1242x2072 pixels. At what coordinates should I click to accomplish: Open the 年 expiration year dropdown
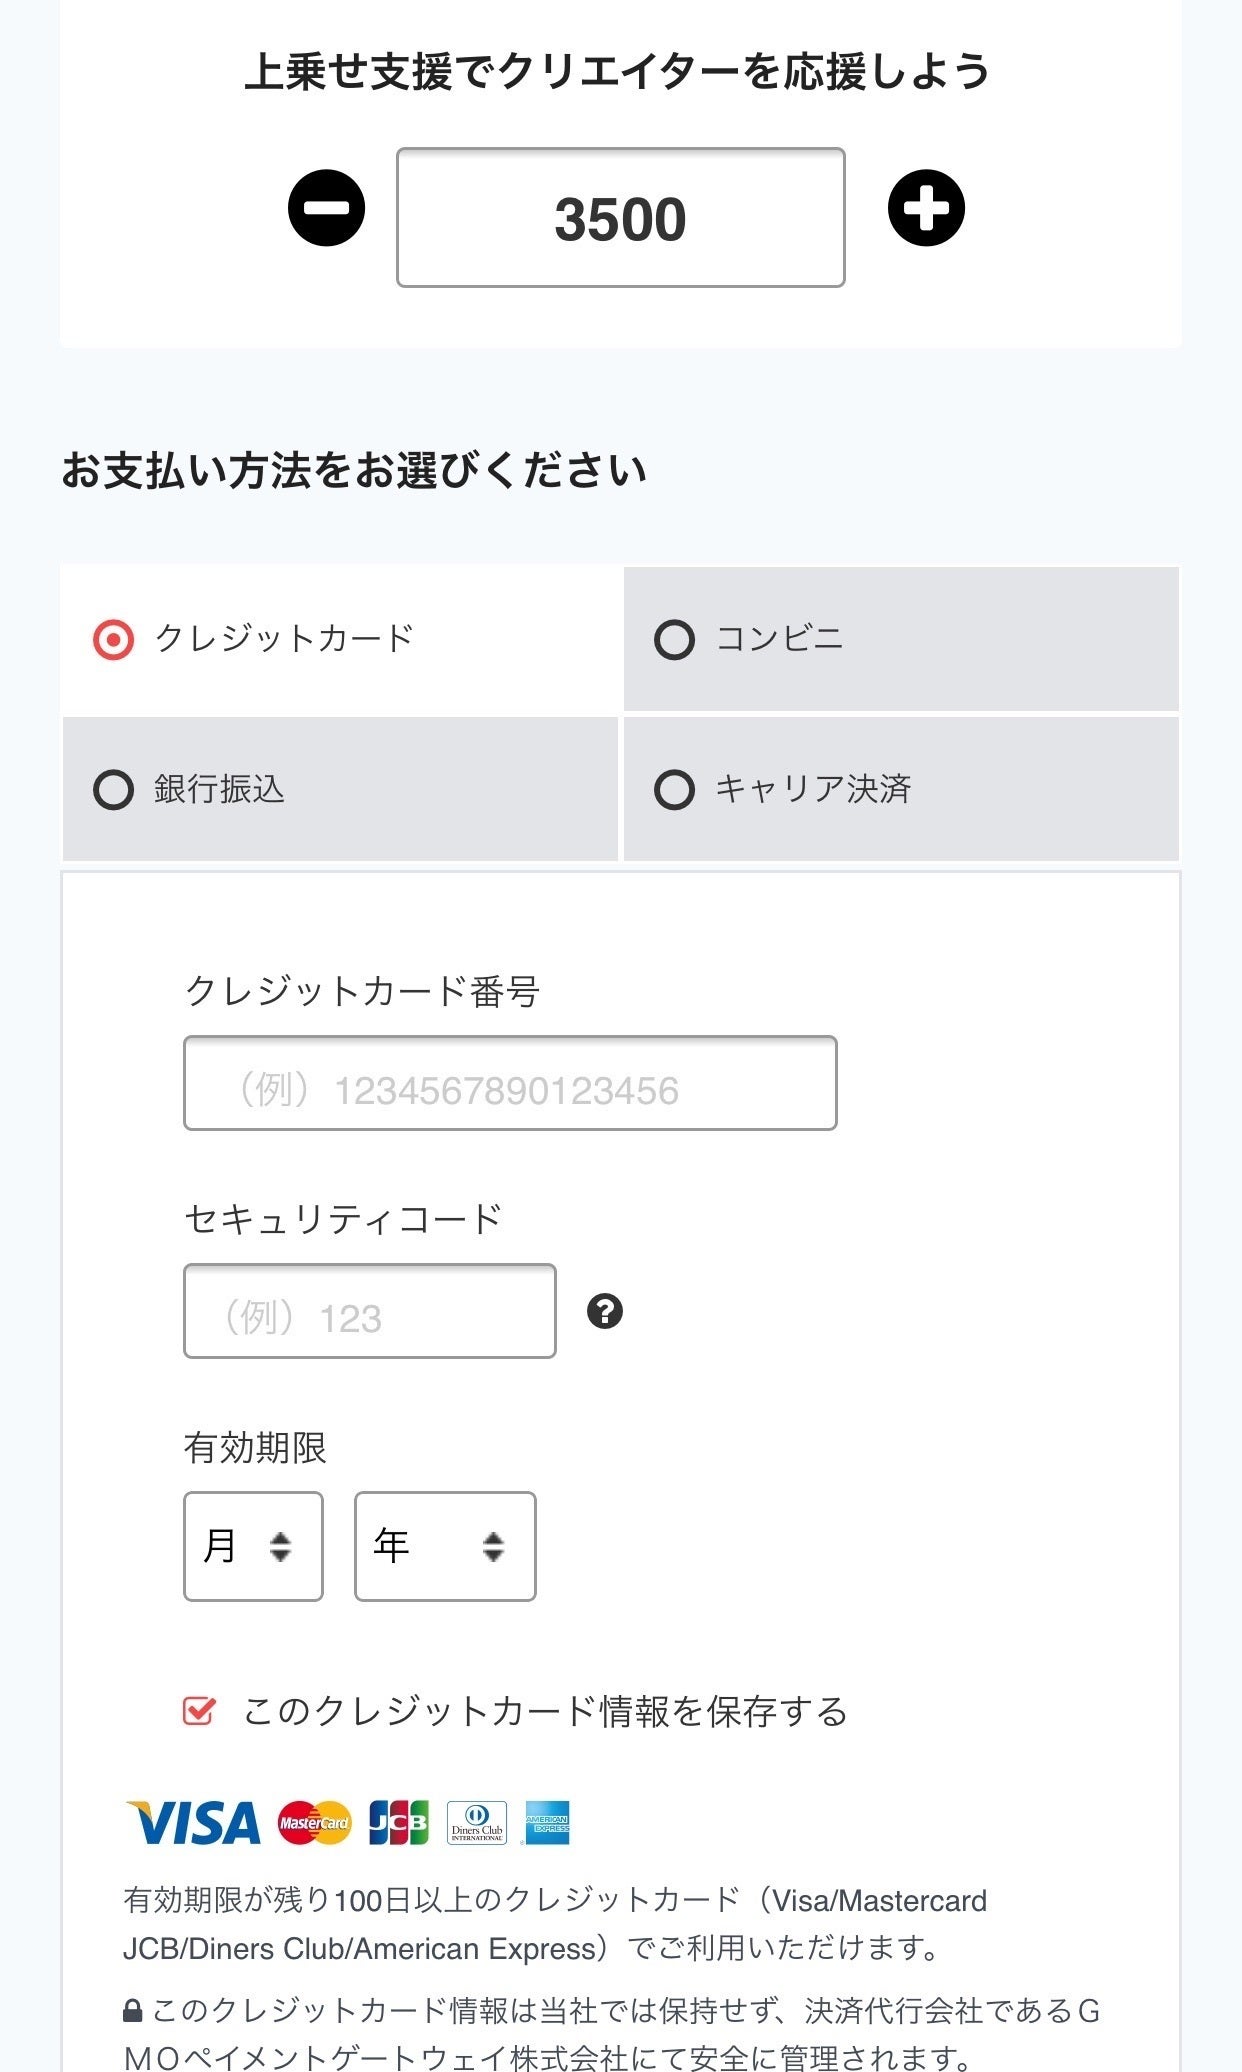click(445, 1546)
